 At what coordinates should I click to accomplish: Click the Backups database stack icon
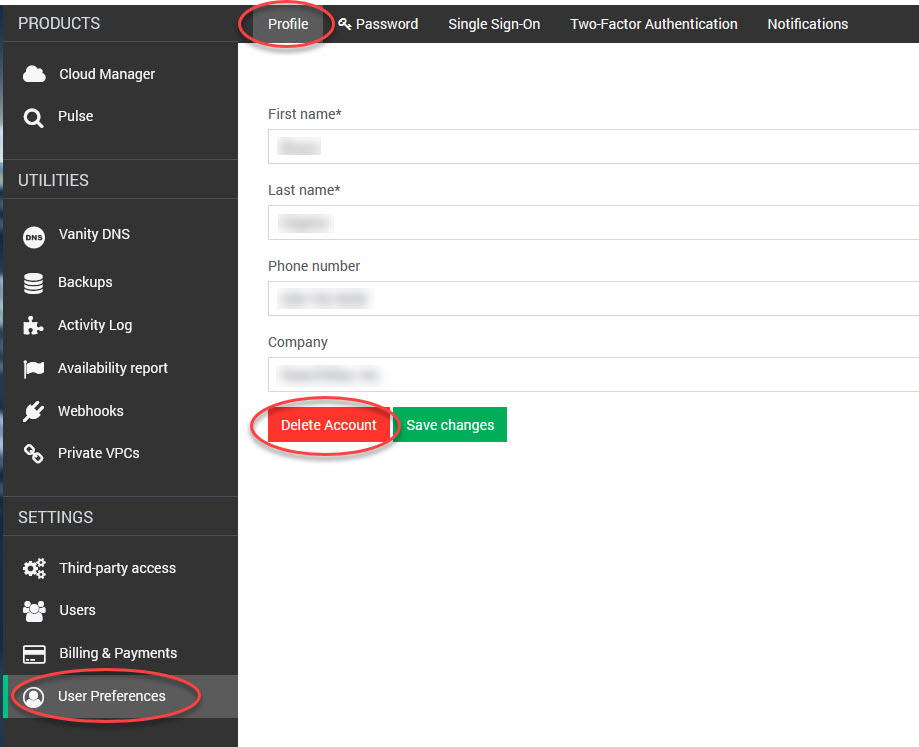(33, 283)
